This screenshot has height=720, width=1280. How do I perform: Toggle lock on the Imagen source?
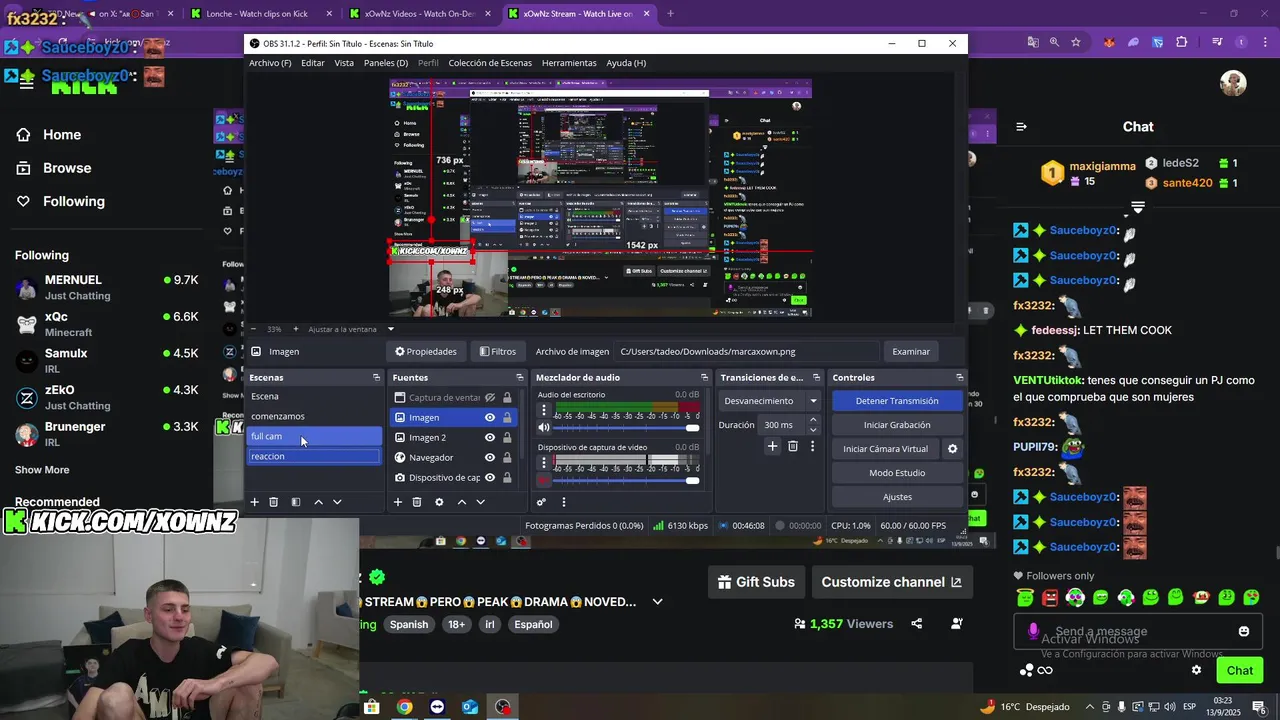tap(507, 417)
